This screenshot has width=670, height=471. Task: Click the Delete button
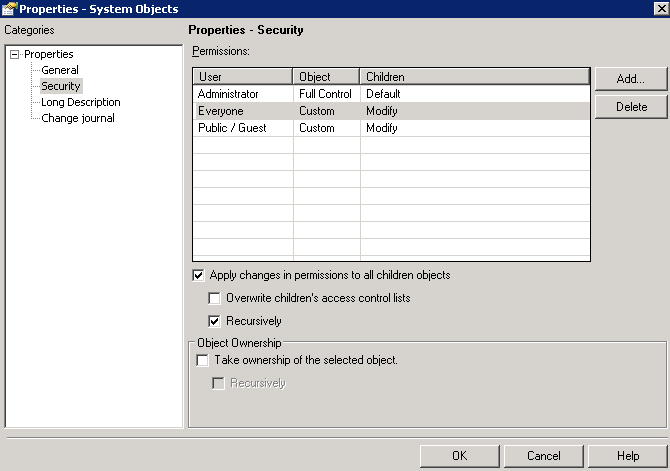point(630,107)
